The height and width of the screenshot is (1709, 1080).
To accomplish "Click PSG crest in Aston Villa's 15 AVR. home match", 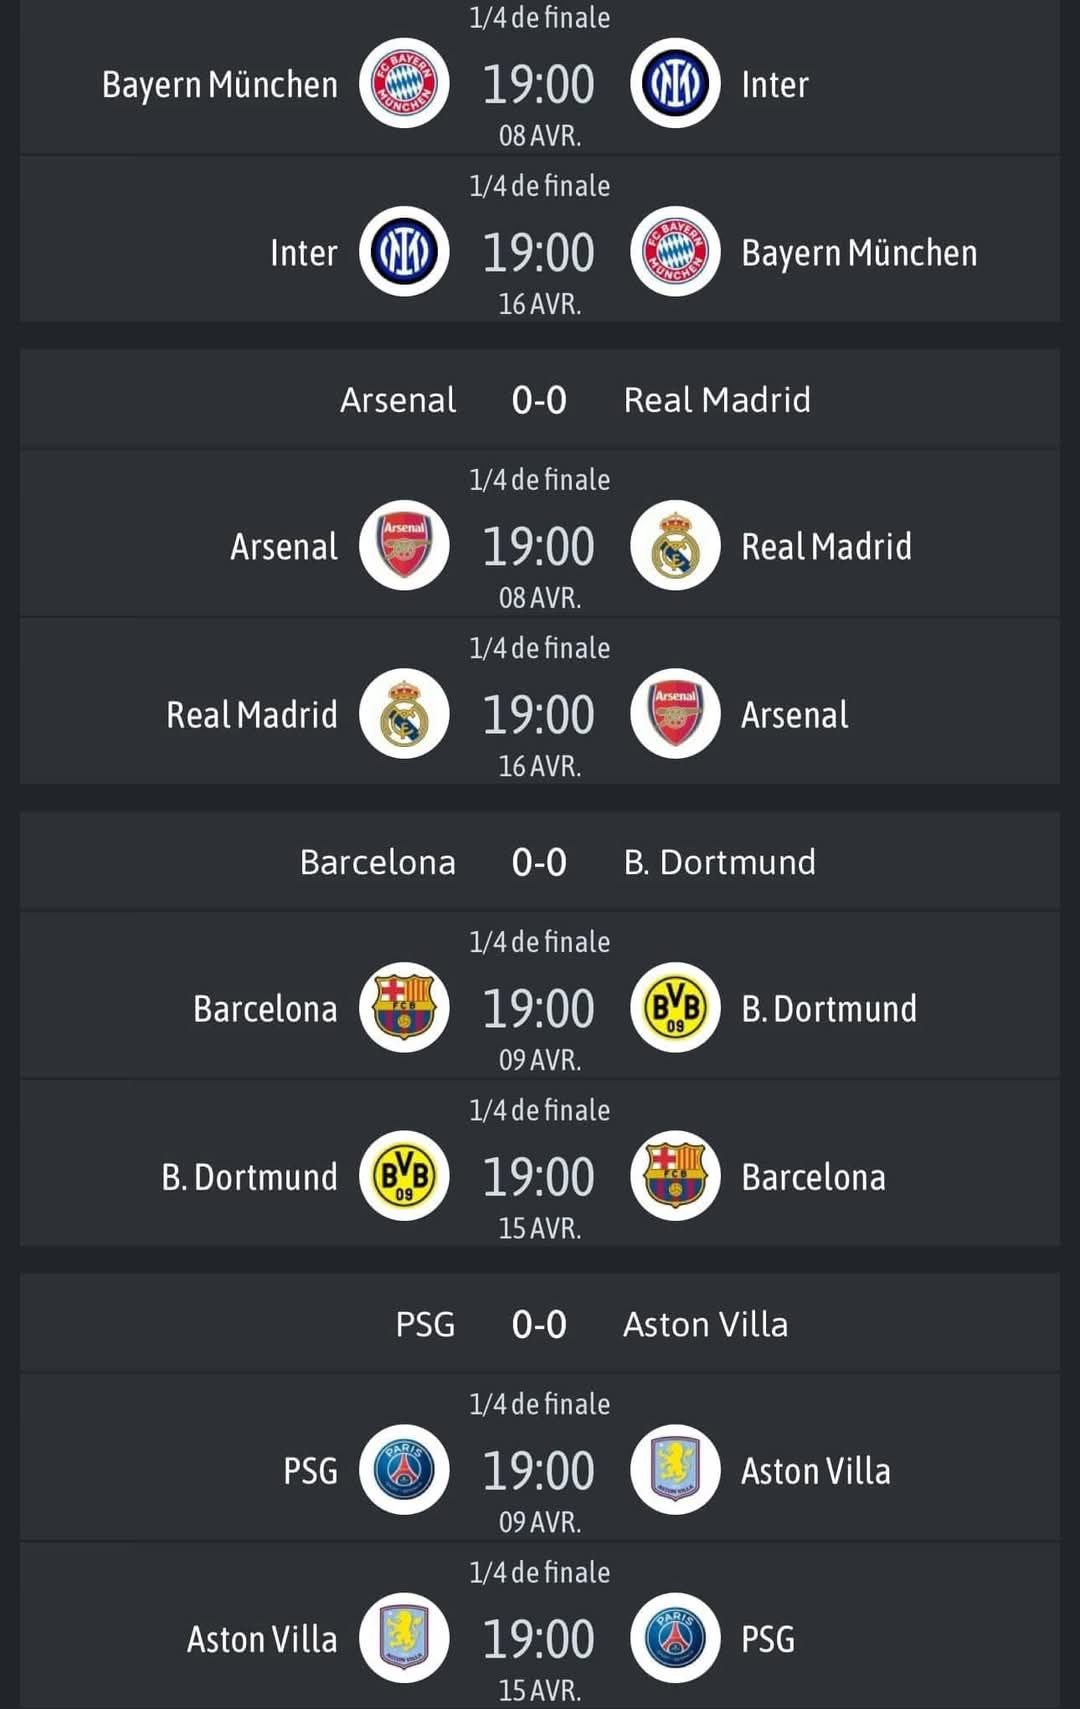I will click(675, 1638).
